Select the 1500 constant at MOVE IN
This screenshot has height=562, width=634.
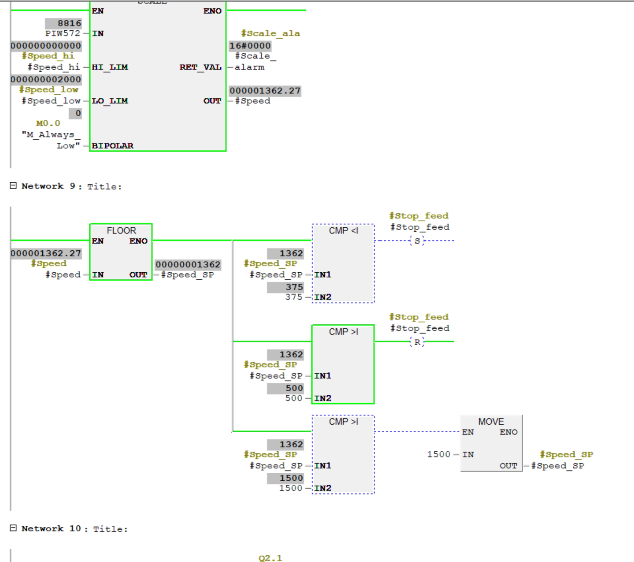[x=437, y=454]
